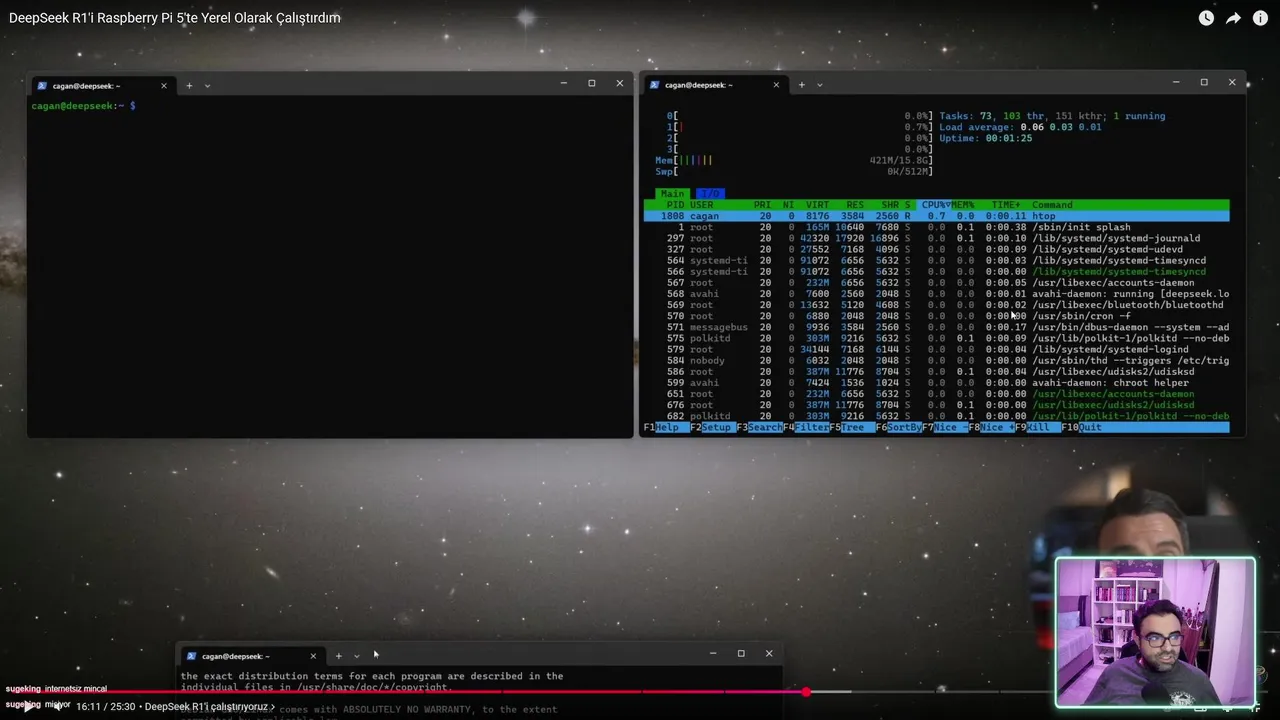Open a new tab in the htop terminal
Viewport: 1280px width, 720px height.
(x=801, y=85)
